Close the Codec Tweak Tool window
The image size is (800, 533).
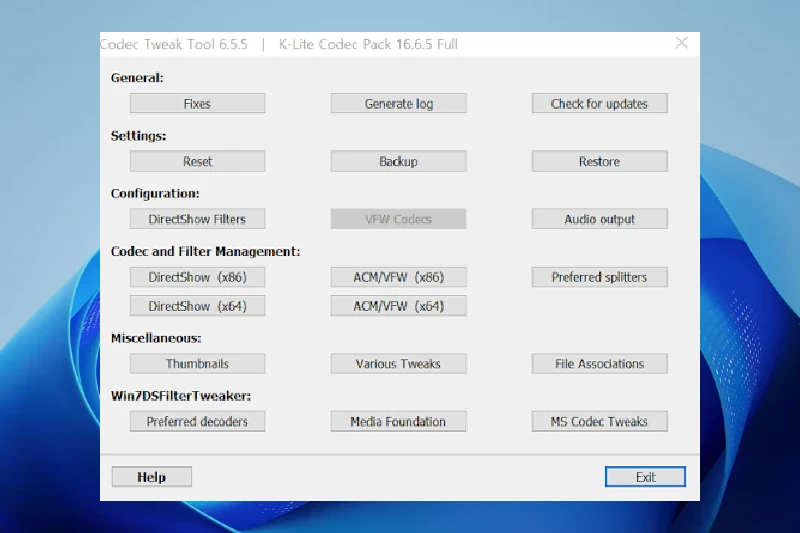click(682, 43)
